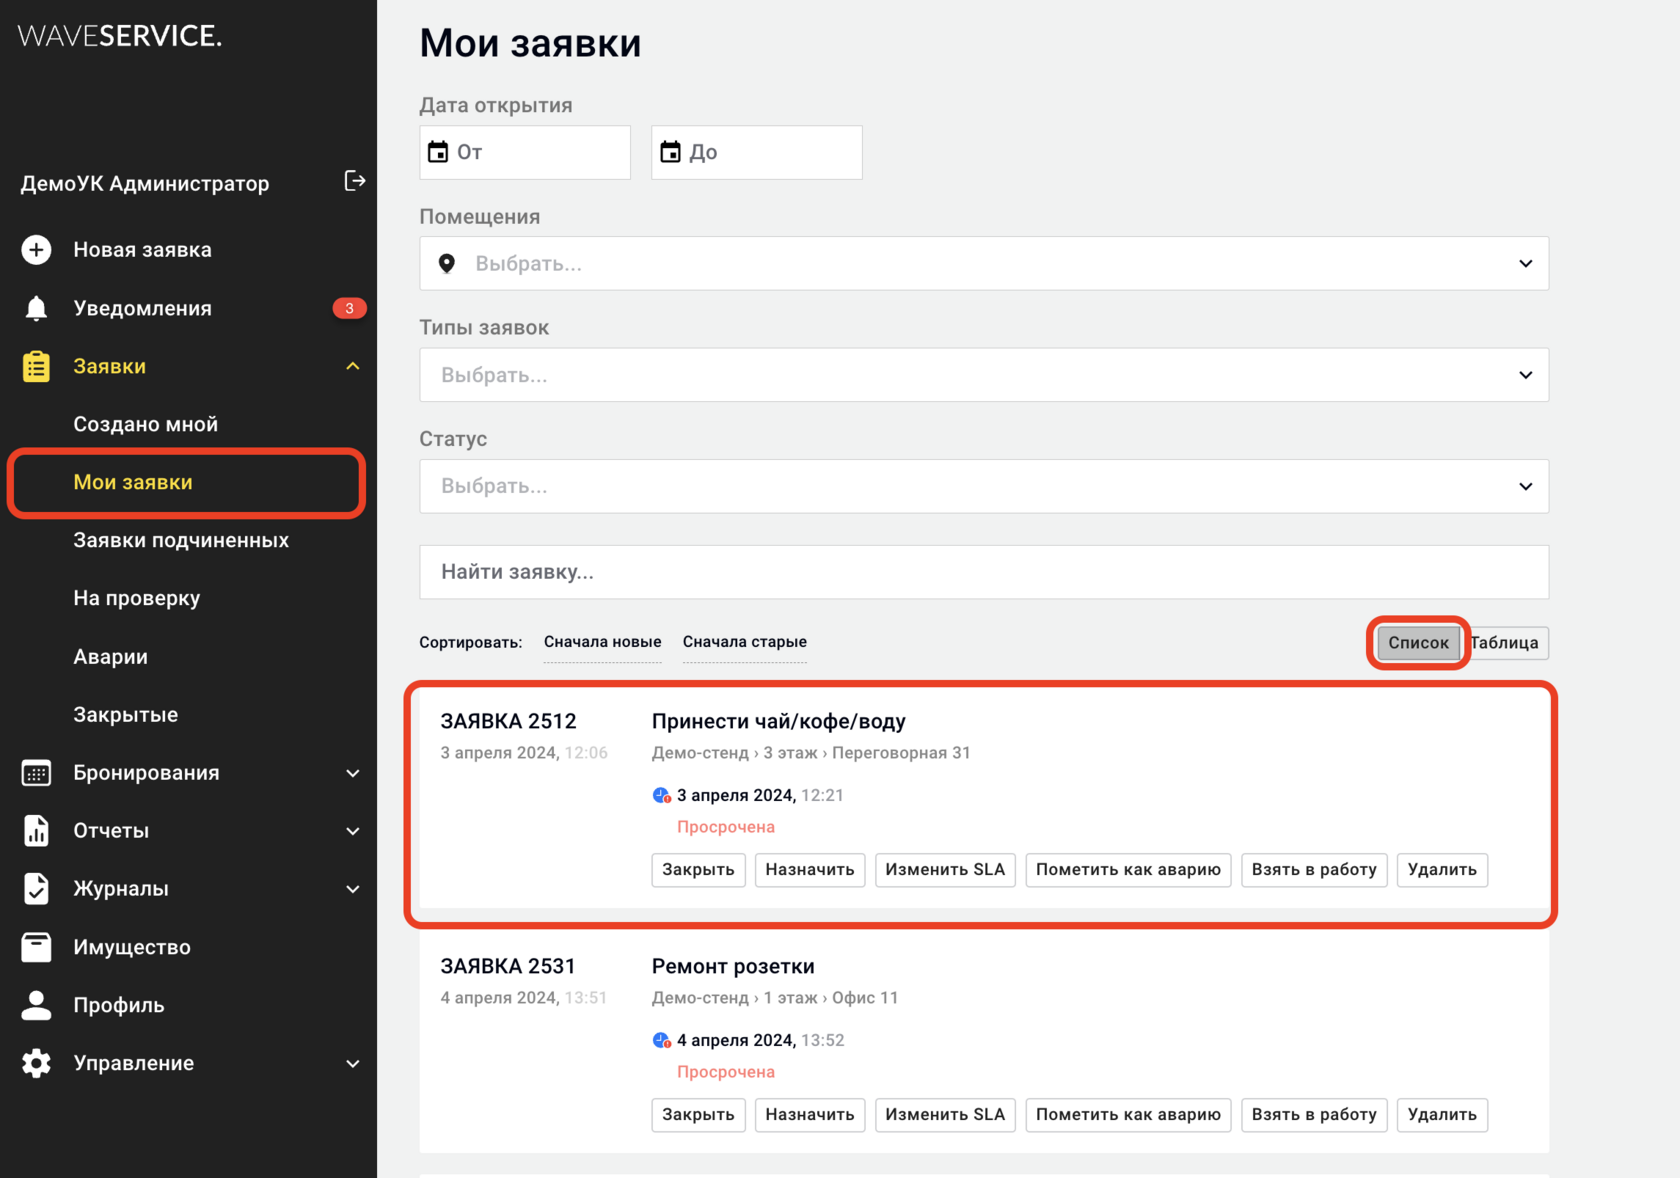Expand the Статус dropdown
1680x1178 pixels.
984,486
